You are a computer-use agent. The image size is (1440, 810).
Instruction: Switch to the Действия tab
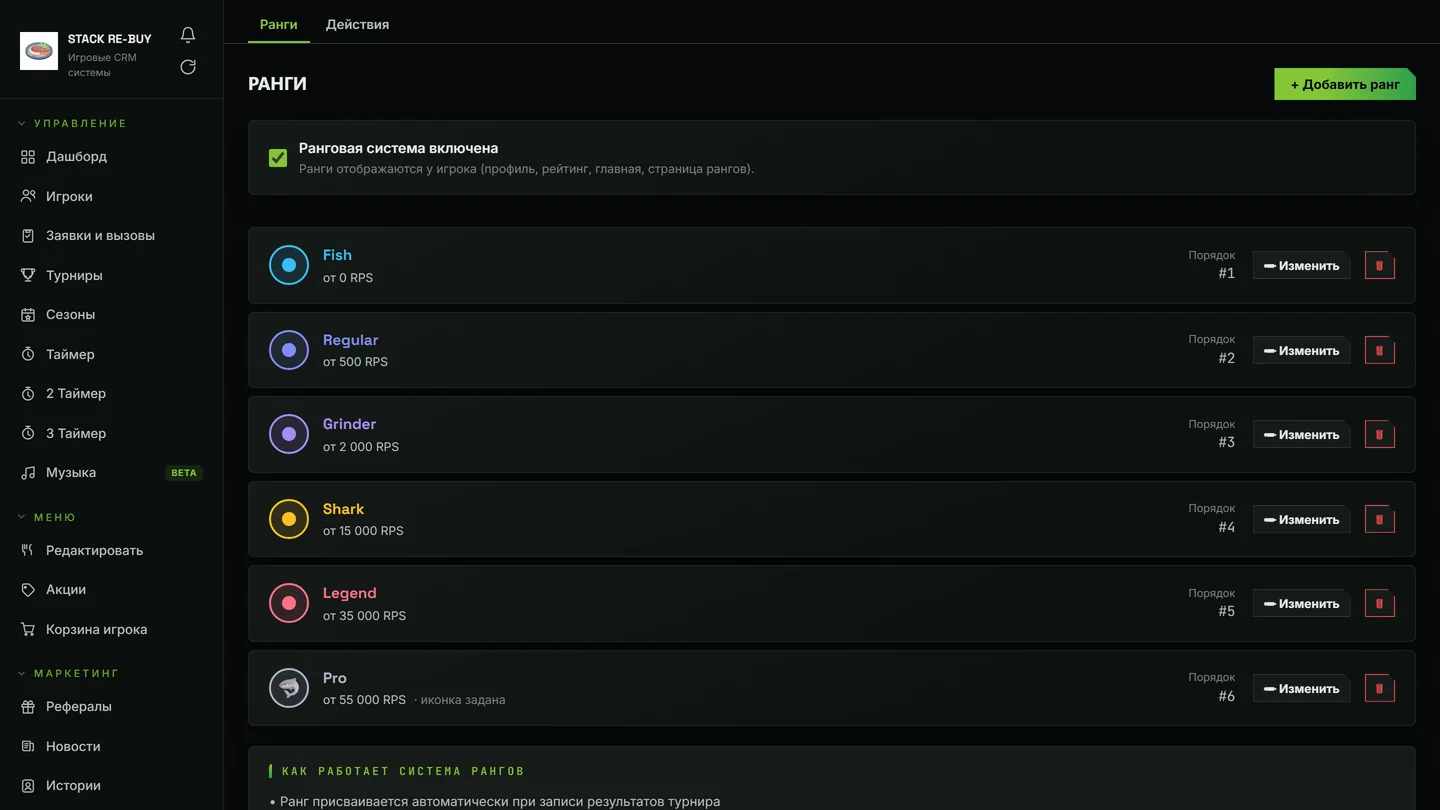click(357, 24)
